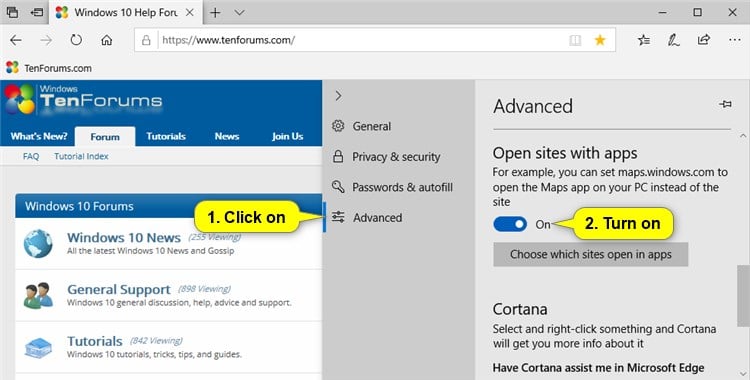Open the News nav tab
Image resolution: width=750 pixels, height=380 pixels.
[x=227, y=136]
